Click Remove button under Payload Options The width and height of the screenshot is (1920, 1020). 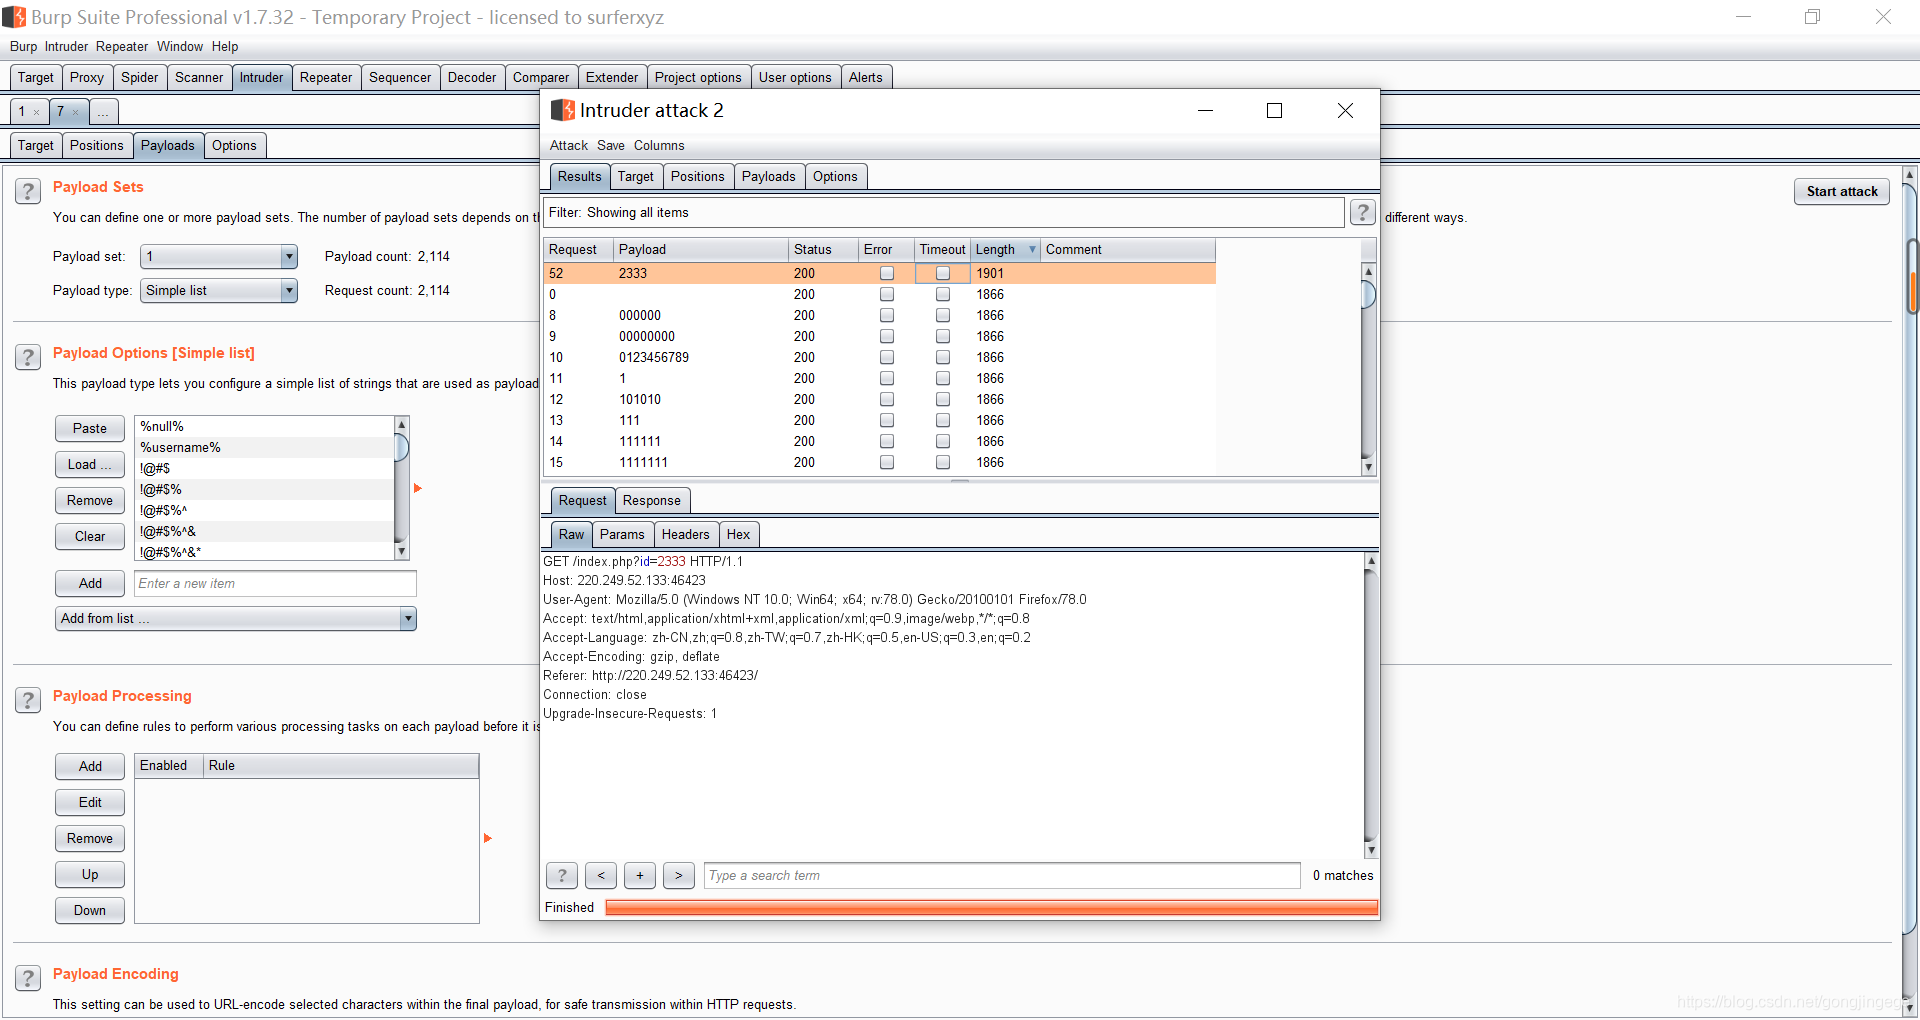pyautogui.click(x=90, y=500)
